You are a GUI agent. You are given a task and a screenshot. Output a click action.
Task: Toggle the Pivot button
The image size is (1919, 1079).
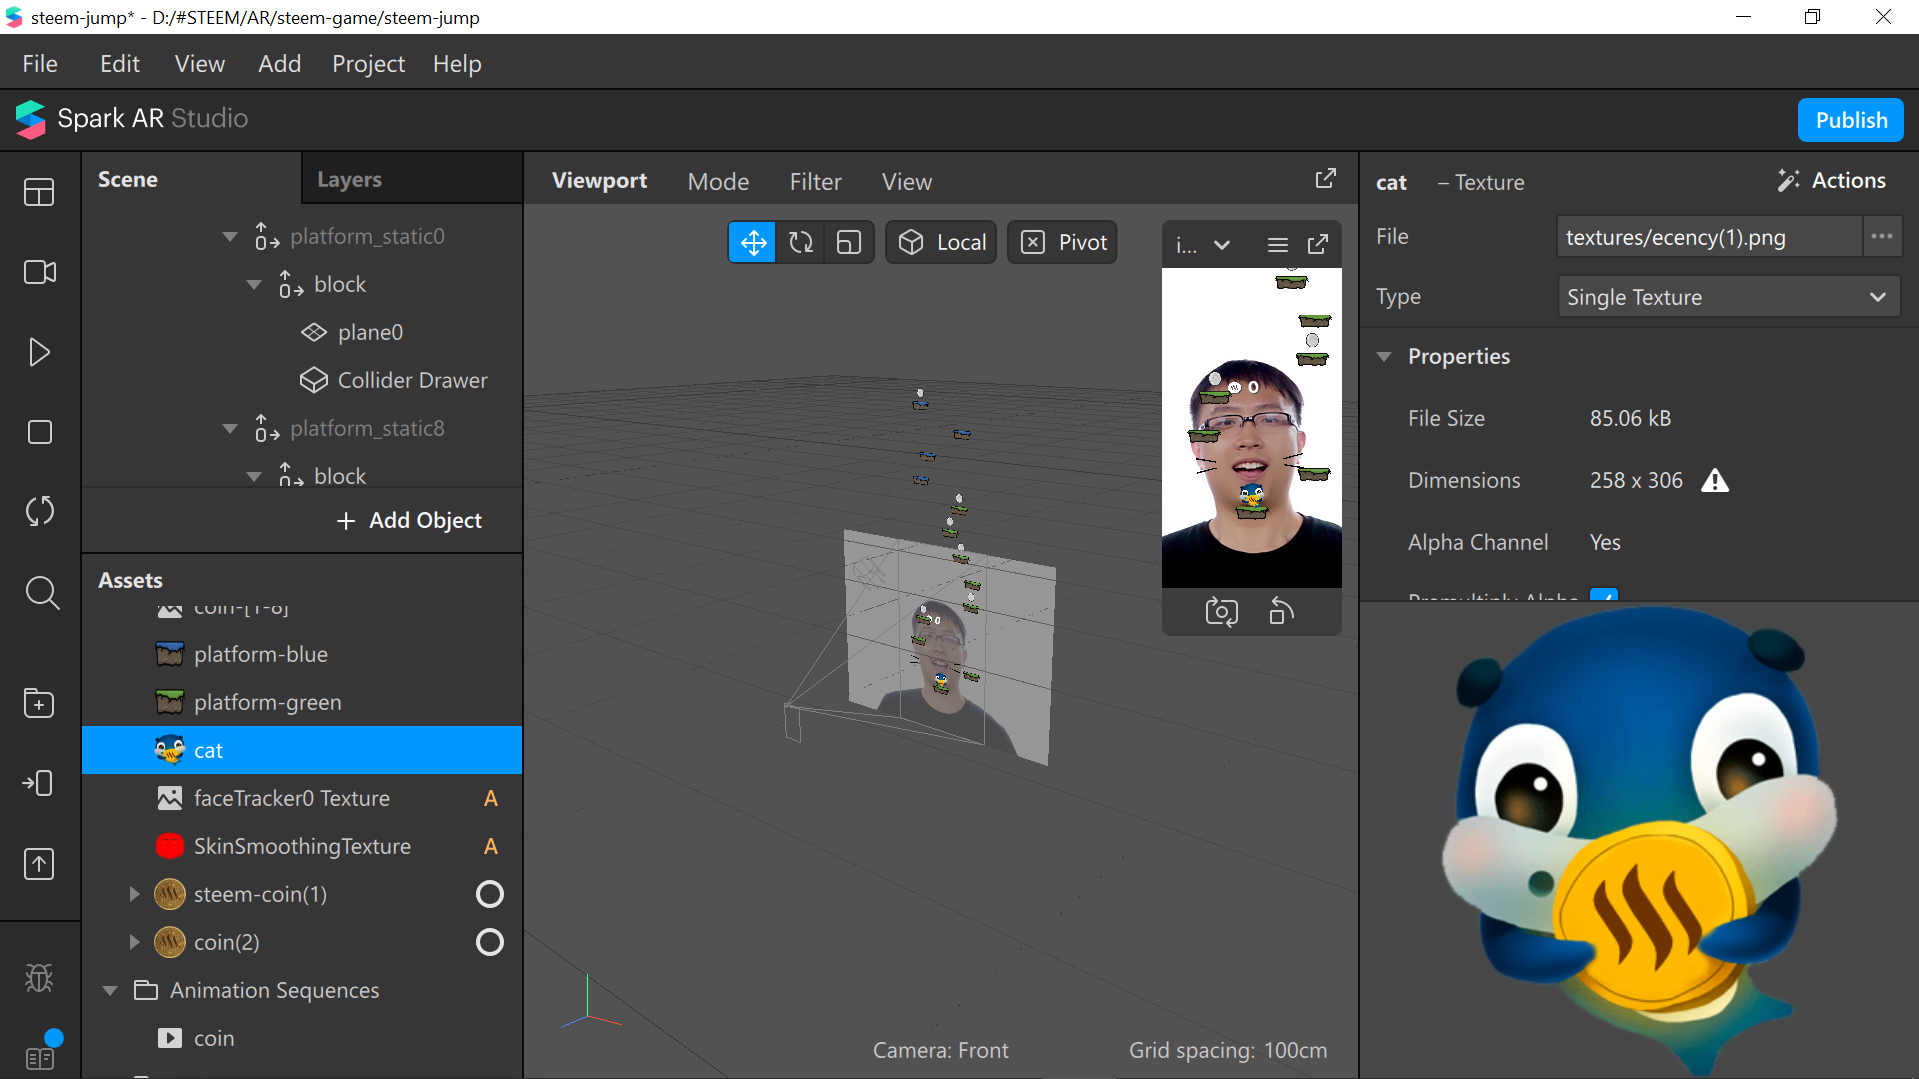[x=1062, y=243]
